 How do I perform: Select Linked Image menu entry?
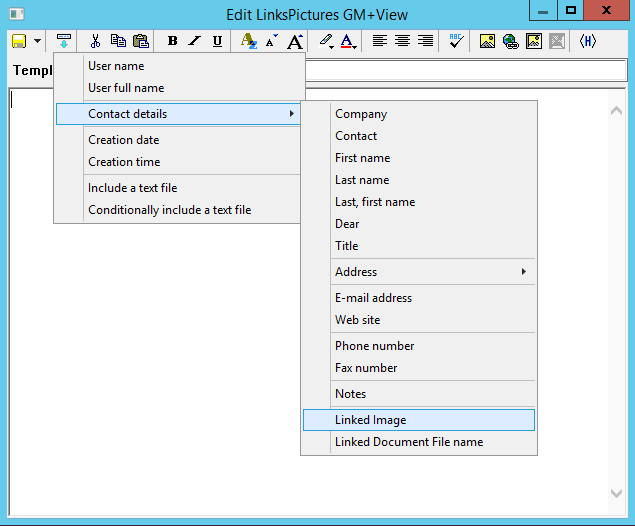tap(418, 420)
